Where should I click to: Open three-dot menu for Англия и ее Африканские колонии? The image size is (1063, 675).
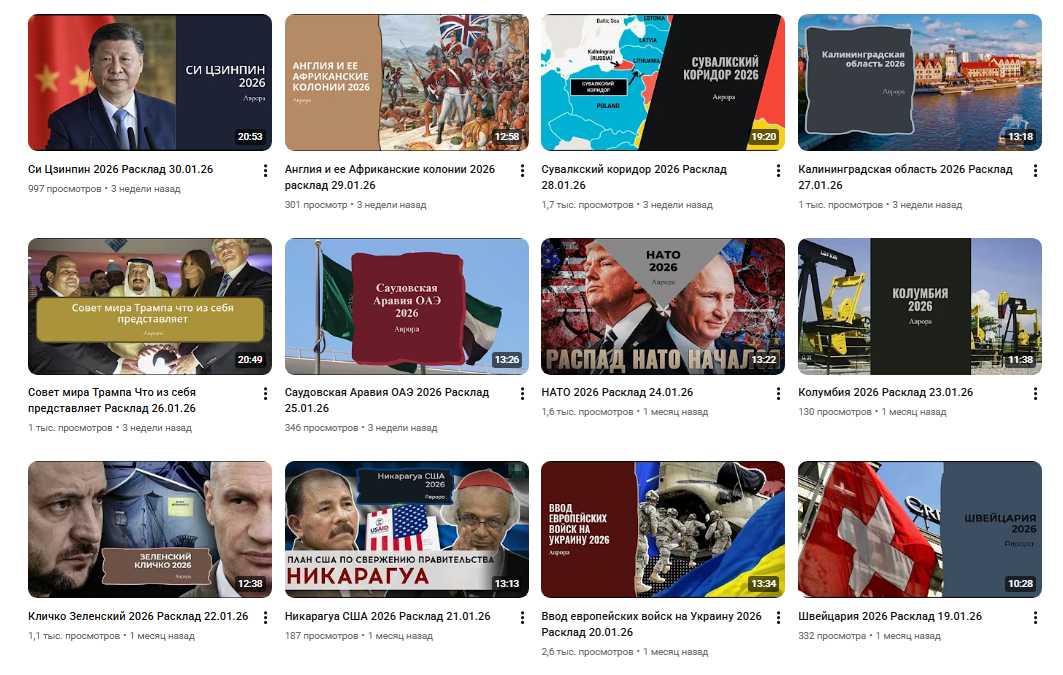coord(522,171)
